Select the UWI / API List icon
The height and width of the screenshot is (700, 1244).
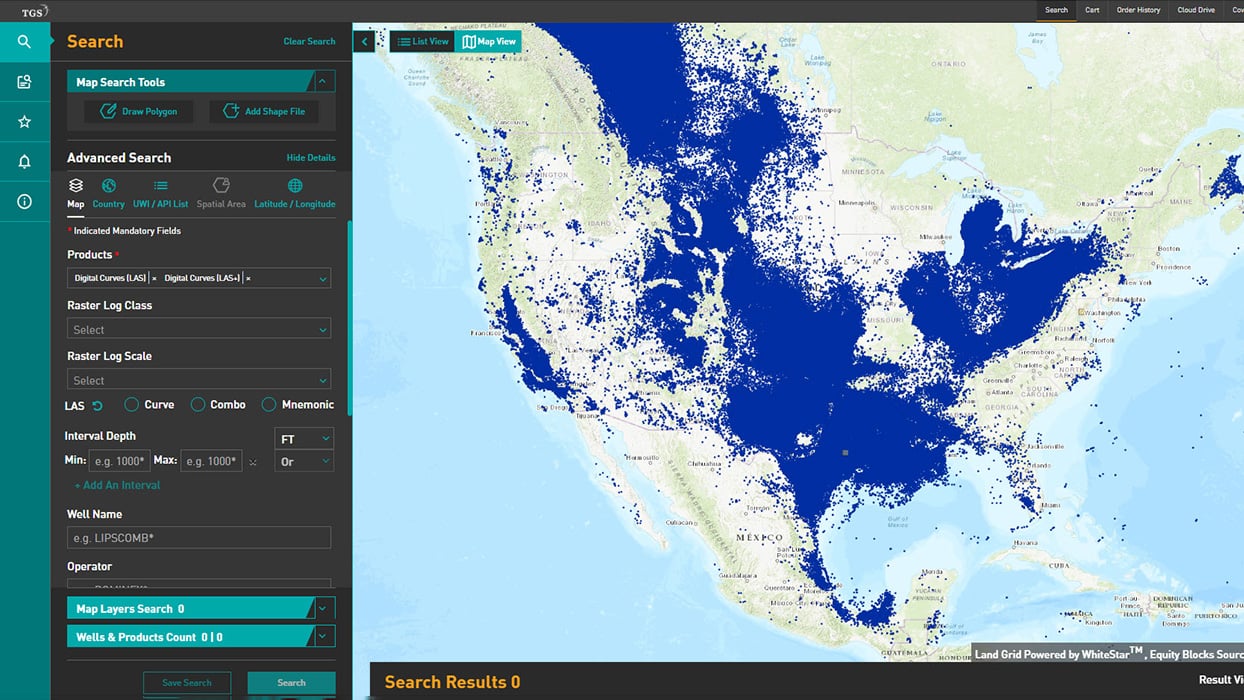pos(160,186)
